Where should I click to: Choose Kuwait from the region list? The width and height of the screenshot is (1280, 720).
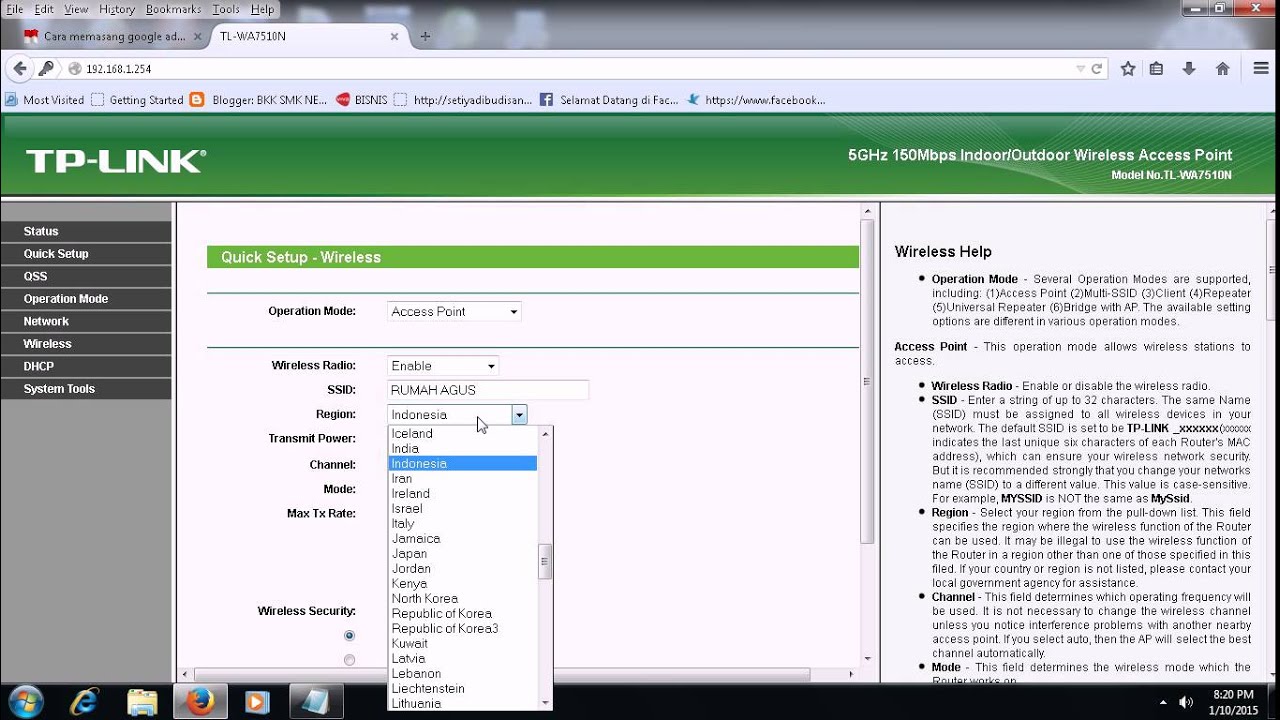pyautogui.click(x=463, y=644)
